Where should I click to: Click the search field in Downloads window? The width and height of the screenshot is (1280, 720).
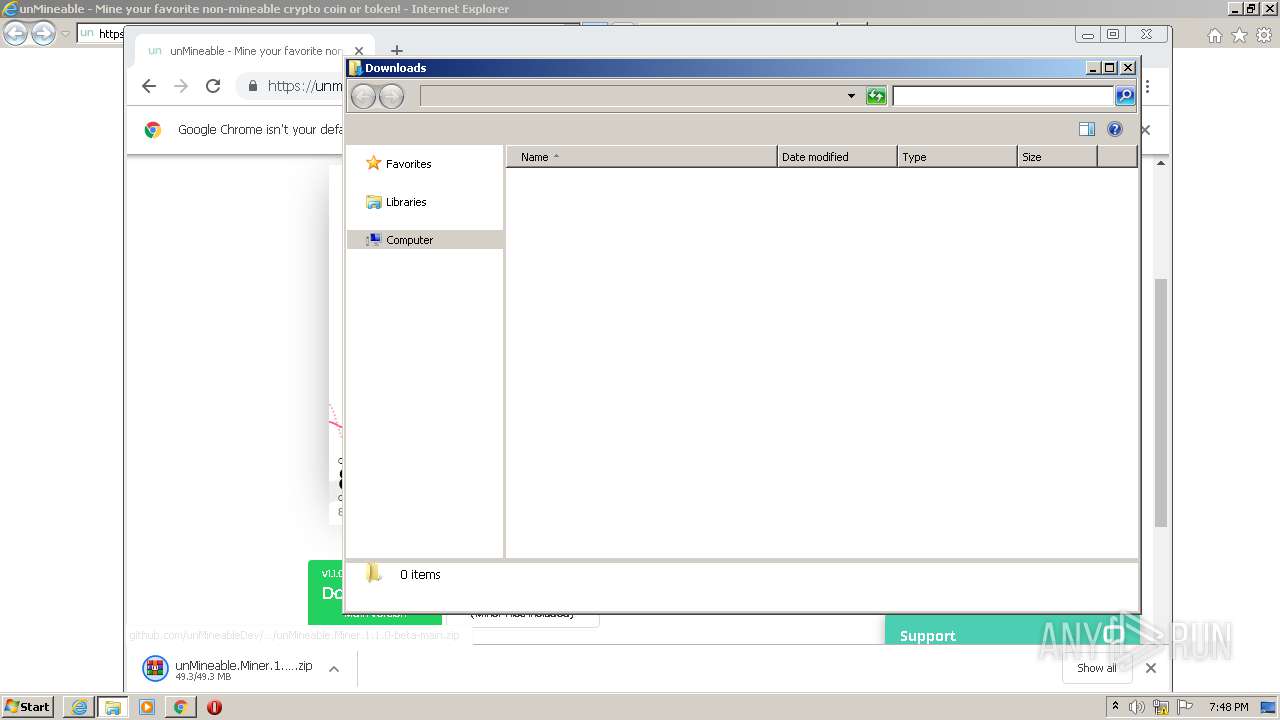click(x=1003, y=96)
